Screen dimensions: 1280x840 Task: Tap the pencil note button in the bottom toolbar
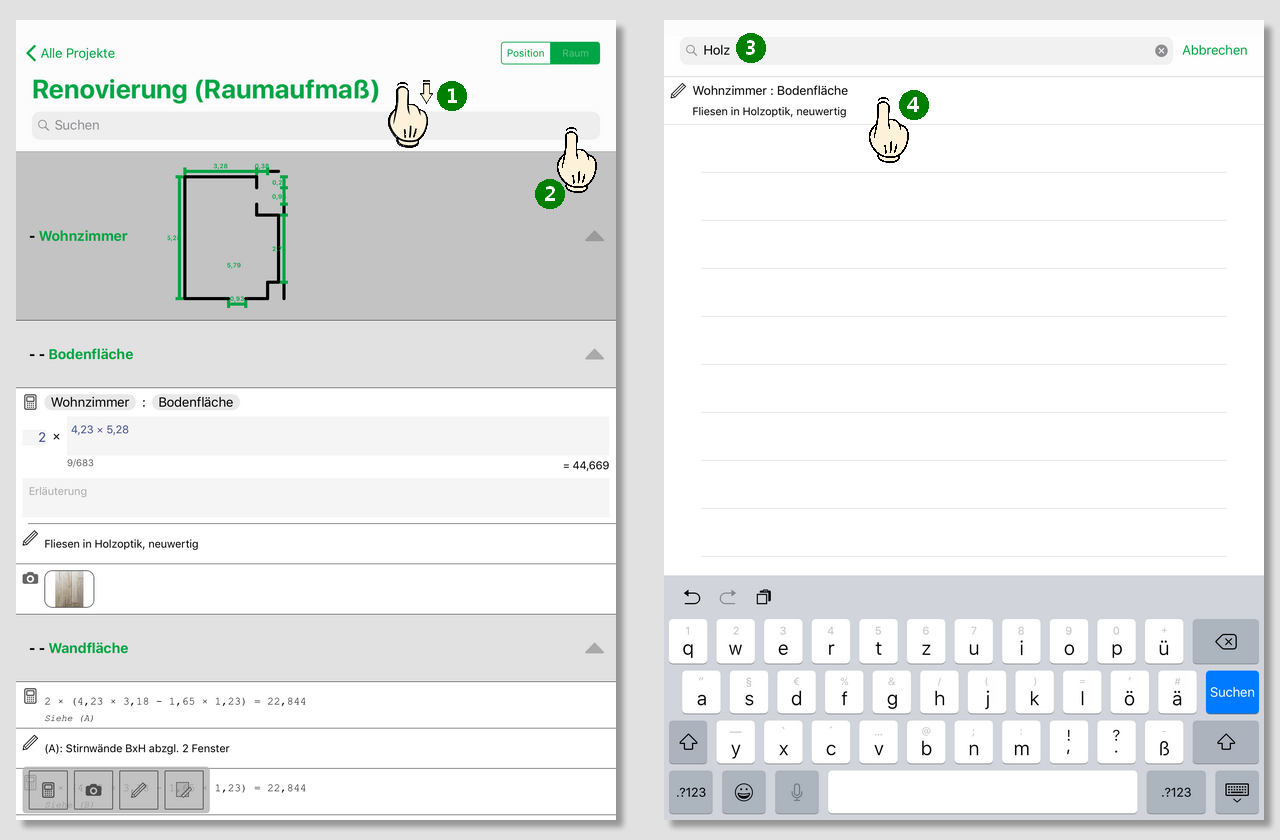coord(139,790)
